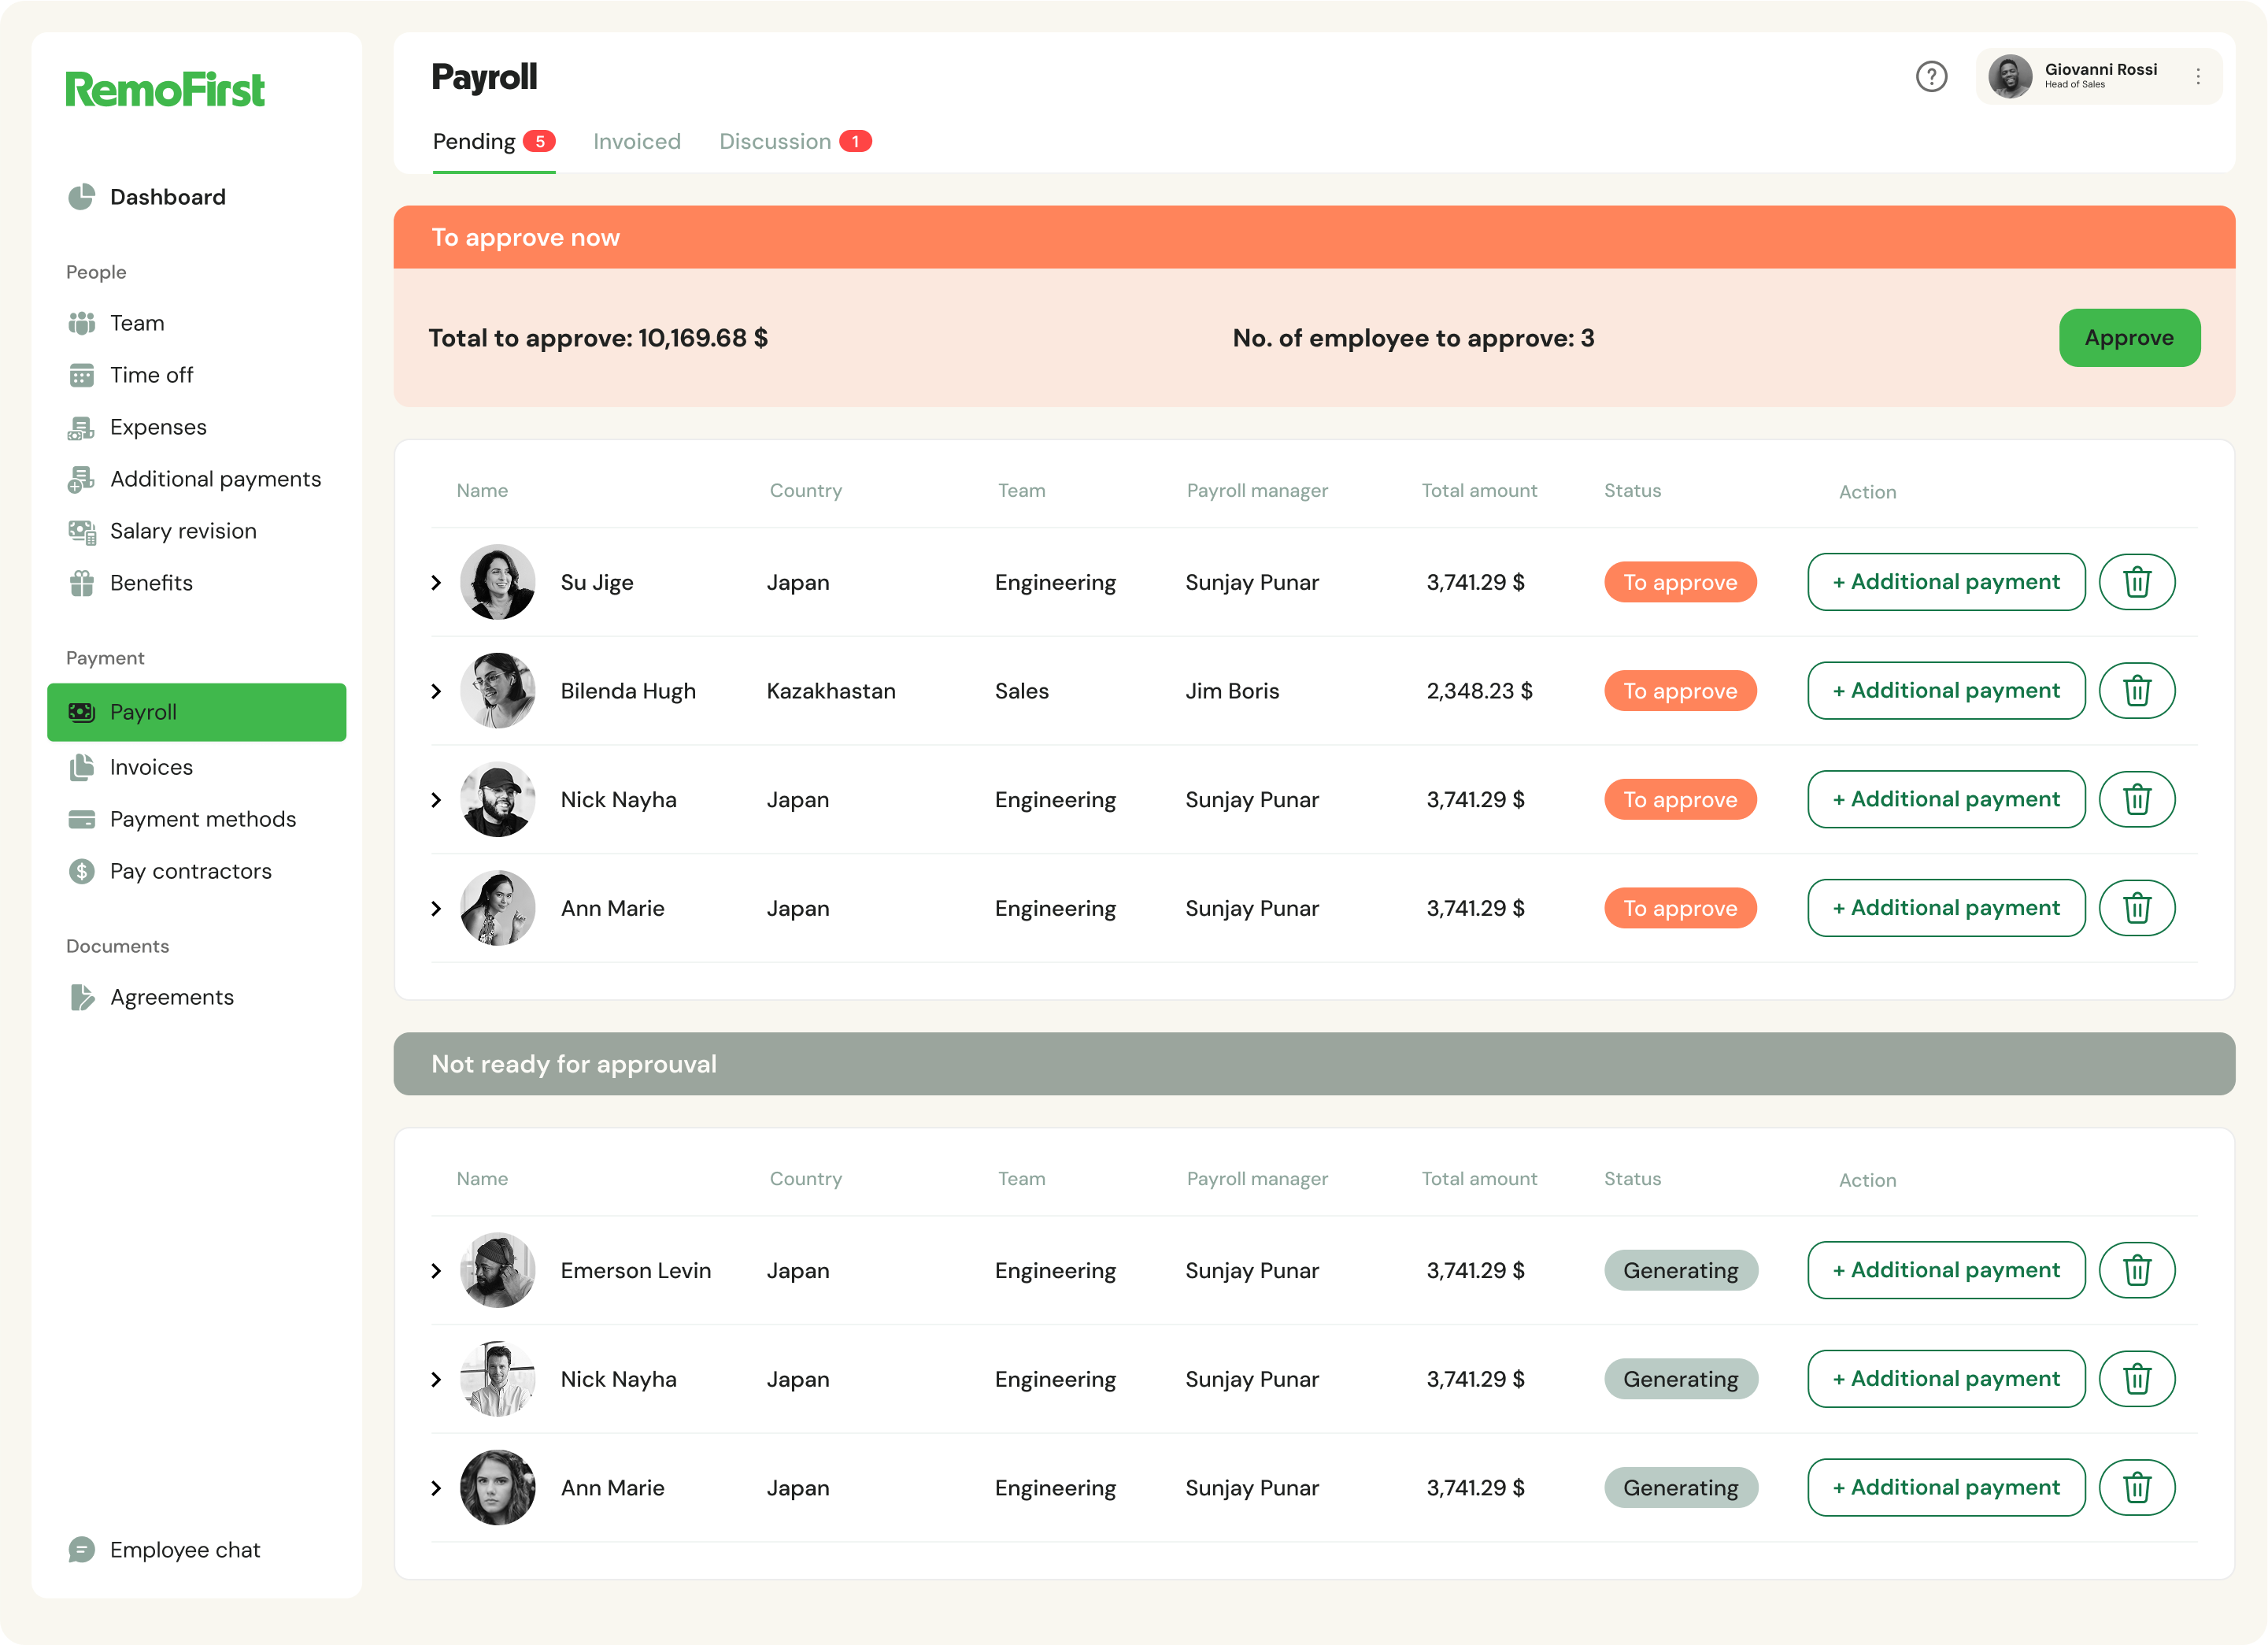Expand Bilenda Hugh's payroll row
The image size is (2268, 1645).
tap(436, 691)
